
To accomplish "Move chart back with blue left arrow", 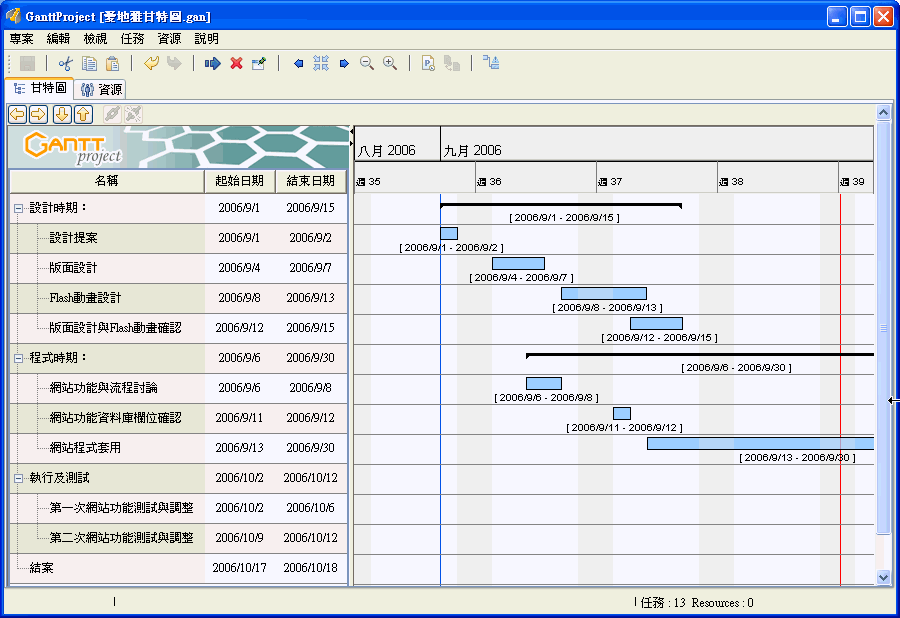I will [x=298, y=63].
